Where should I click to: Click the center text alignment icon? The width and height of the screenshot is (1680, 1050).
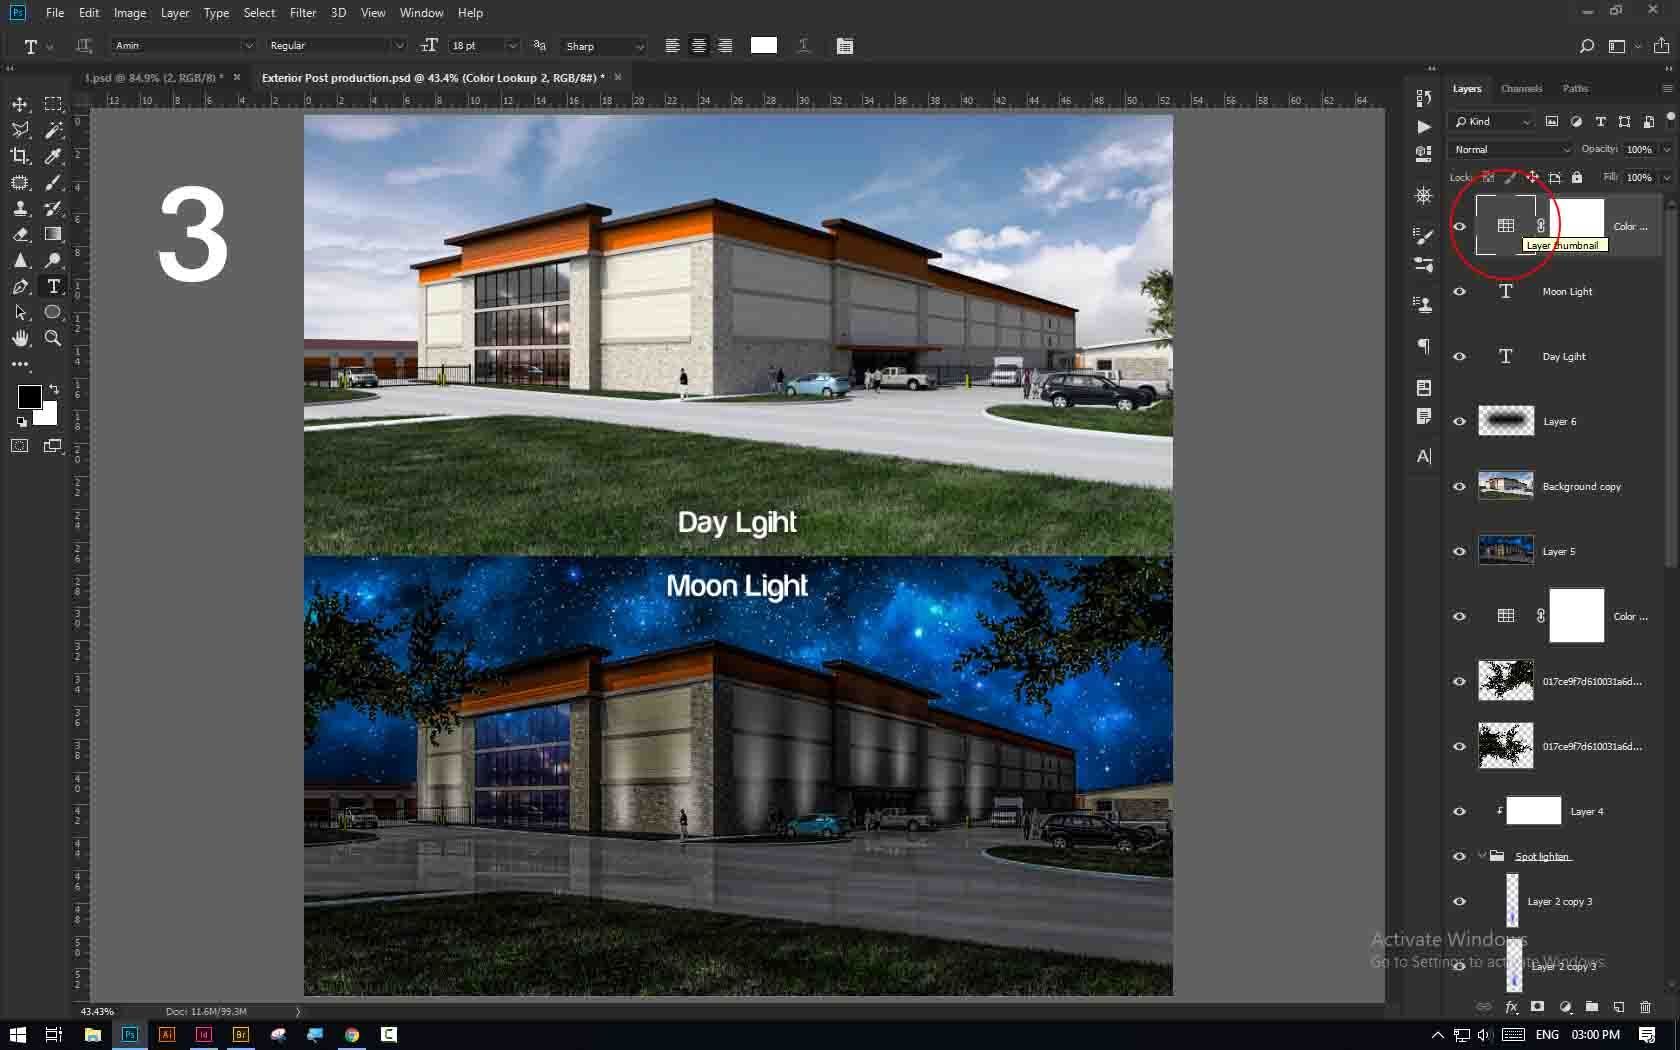tap(698, 46)
